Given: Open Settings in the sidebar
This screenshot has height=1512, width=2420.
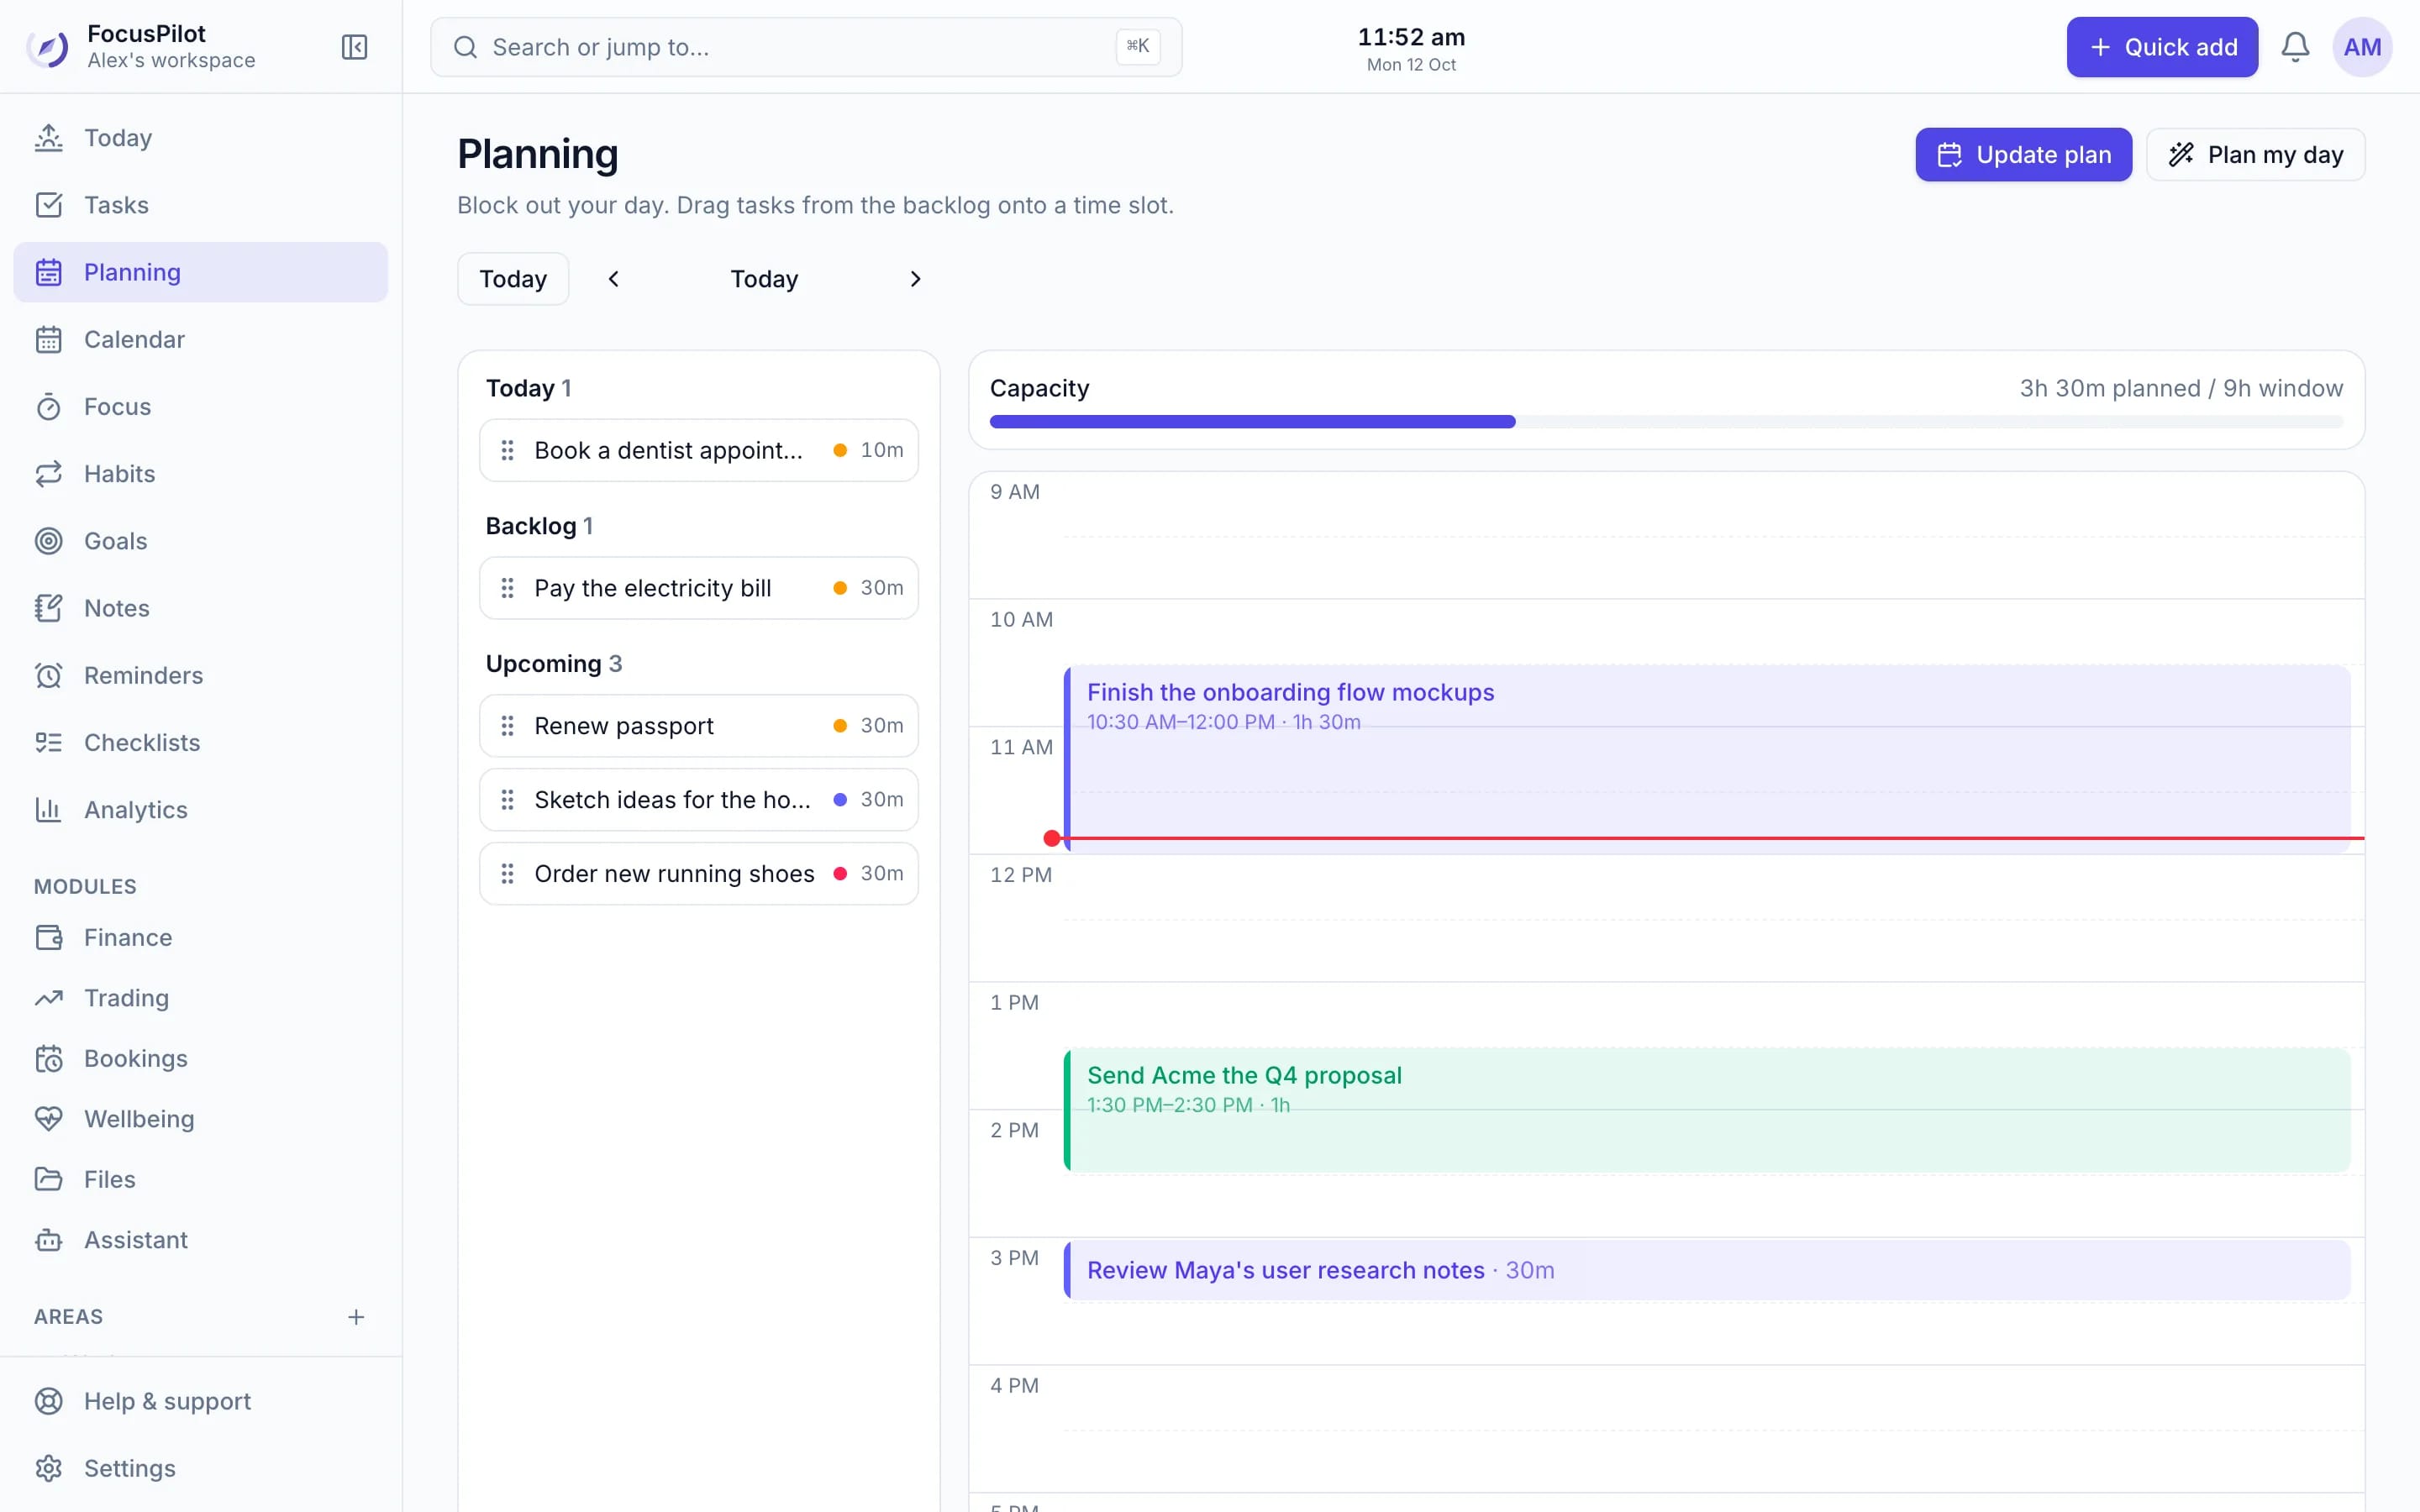Looking at the screenshot, I should [200, 1468].
